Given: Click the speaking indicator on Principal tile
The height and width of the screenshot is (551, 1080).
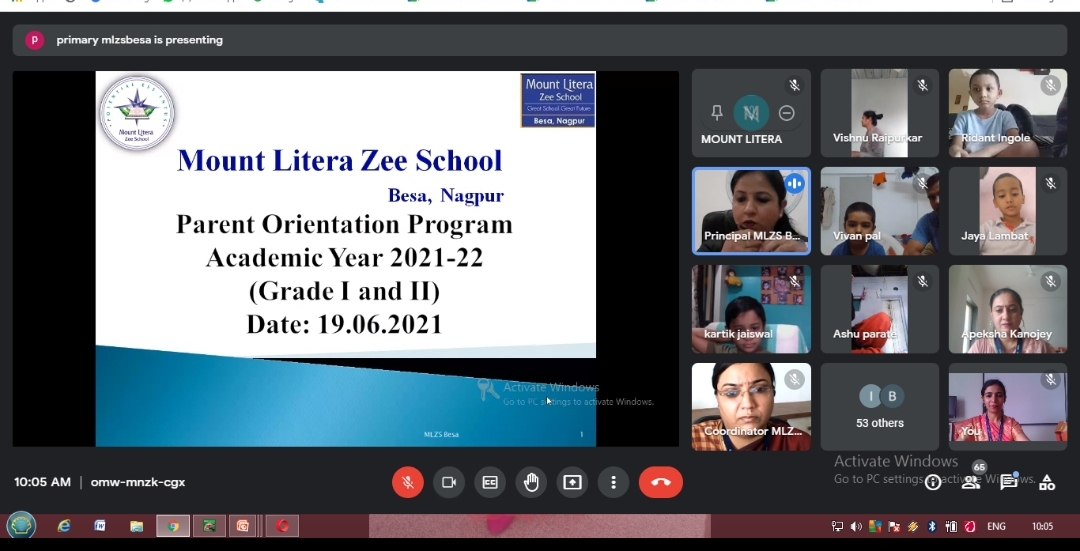Looking at the screenshot, I should pyautogui.click(x=794, y=184).
